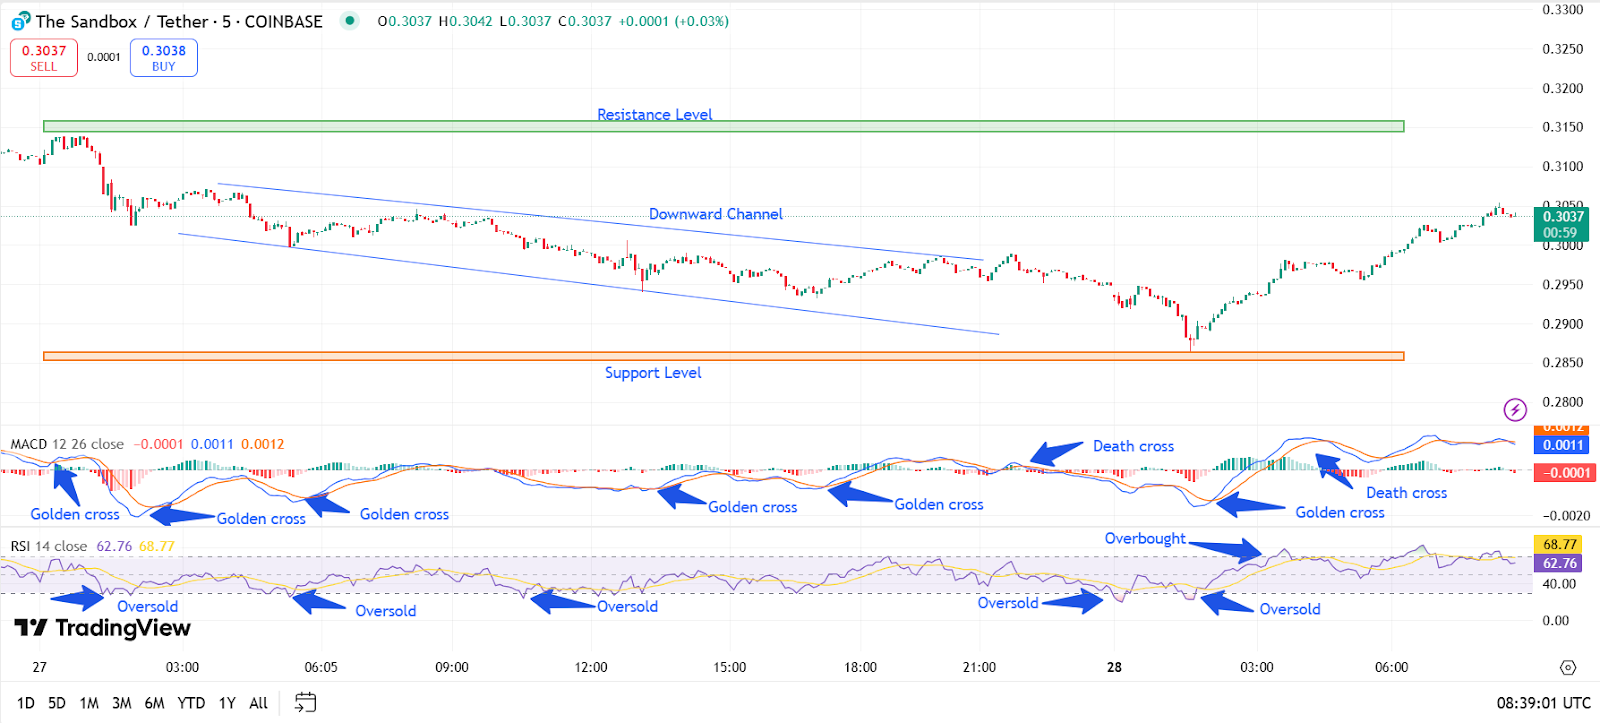Image resolution: width=1600 pixels, height=723 pixels.
Task: Click the orange support rectangle
Action: coord(723,356)
